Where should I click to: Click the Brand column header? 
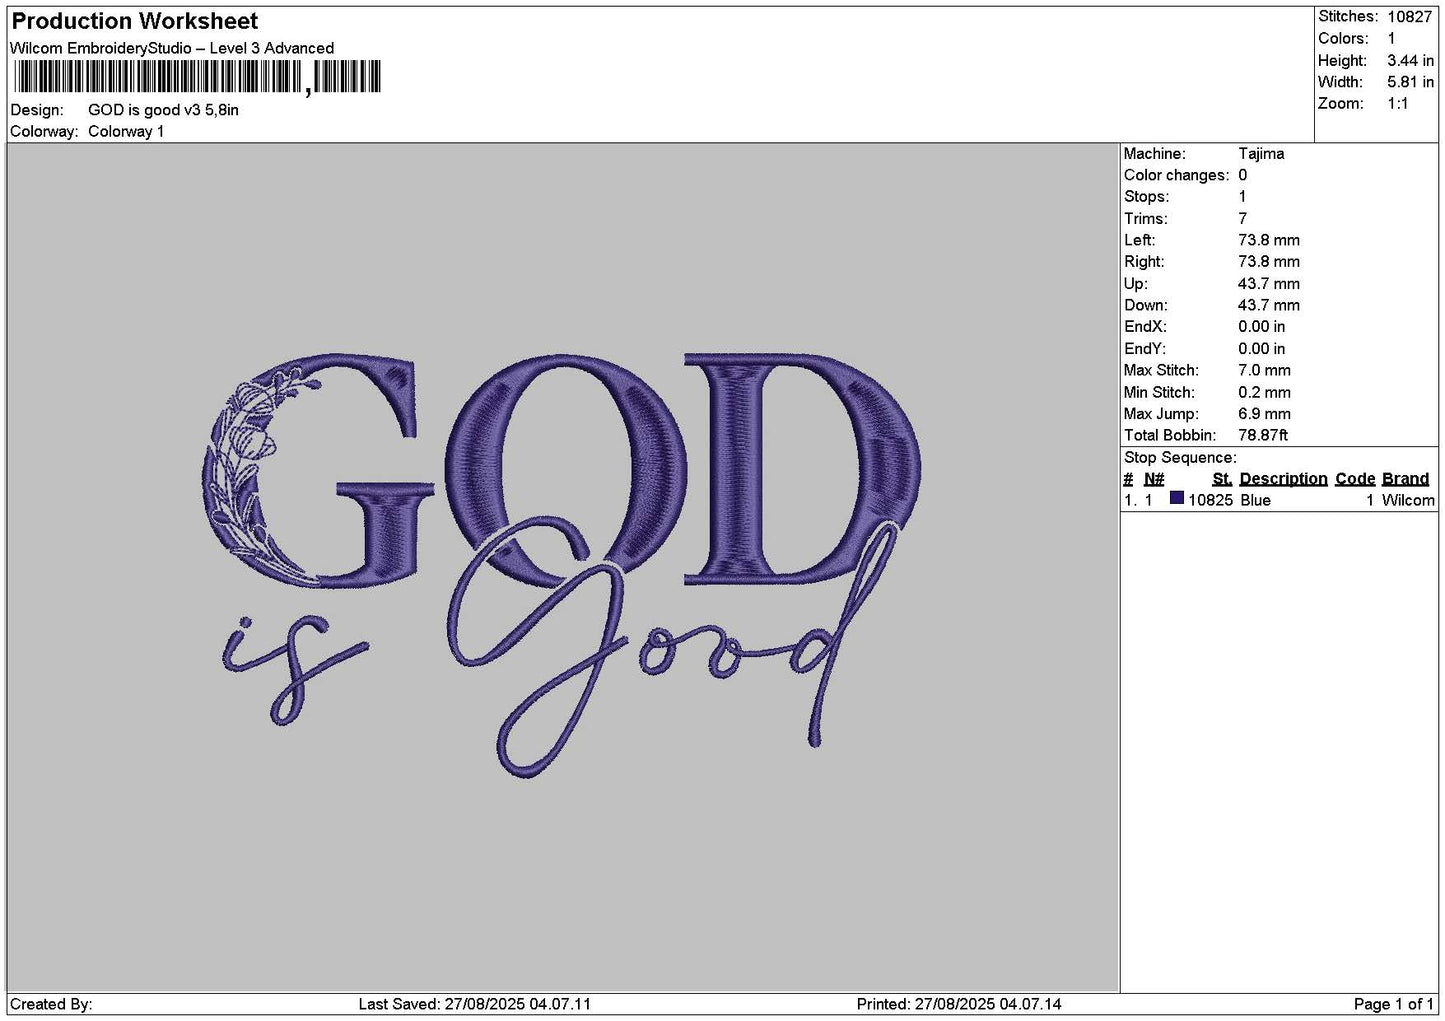1405,479
